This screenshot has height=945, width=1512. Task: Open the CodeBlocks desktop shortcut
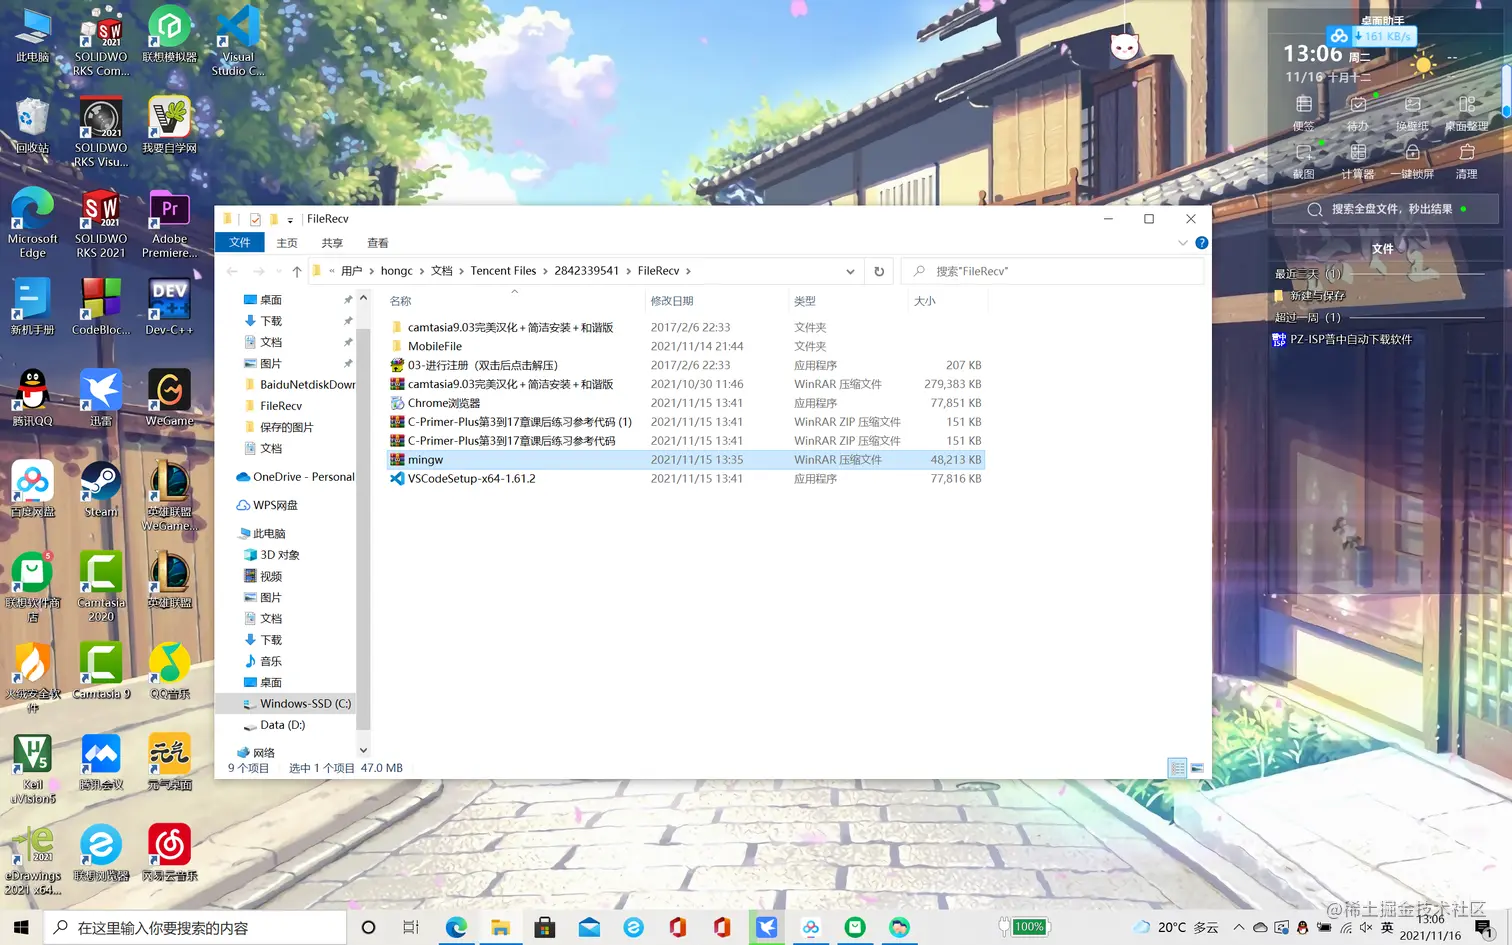tap(101, 305)
